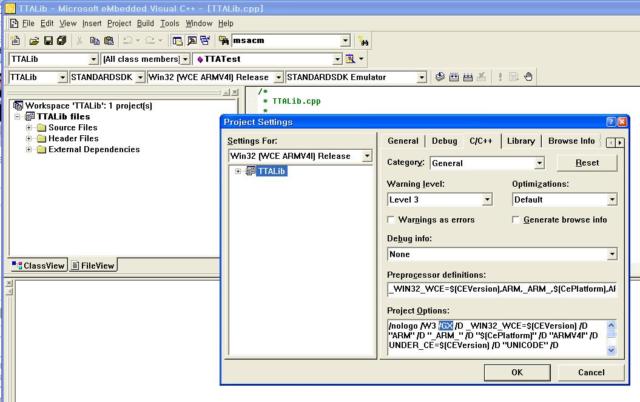Switch to the Browse Info tab
Screen dimensions: 640x402
[571, 141]
